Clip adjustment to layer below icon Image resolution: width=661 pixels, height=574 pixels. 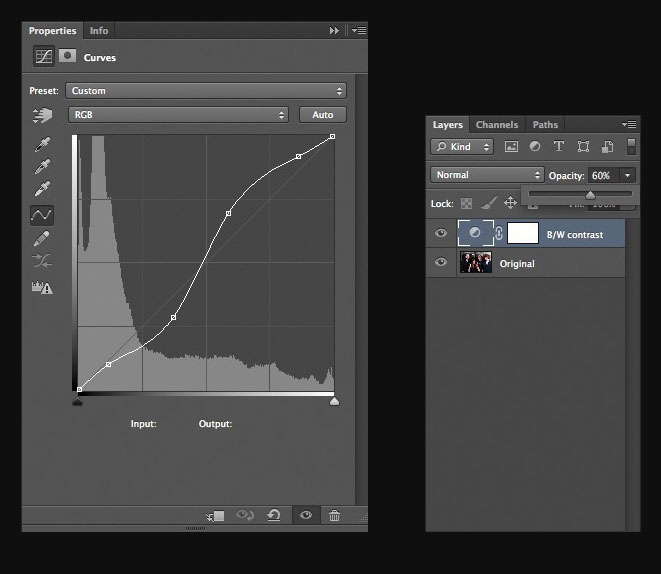[215, 515]
